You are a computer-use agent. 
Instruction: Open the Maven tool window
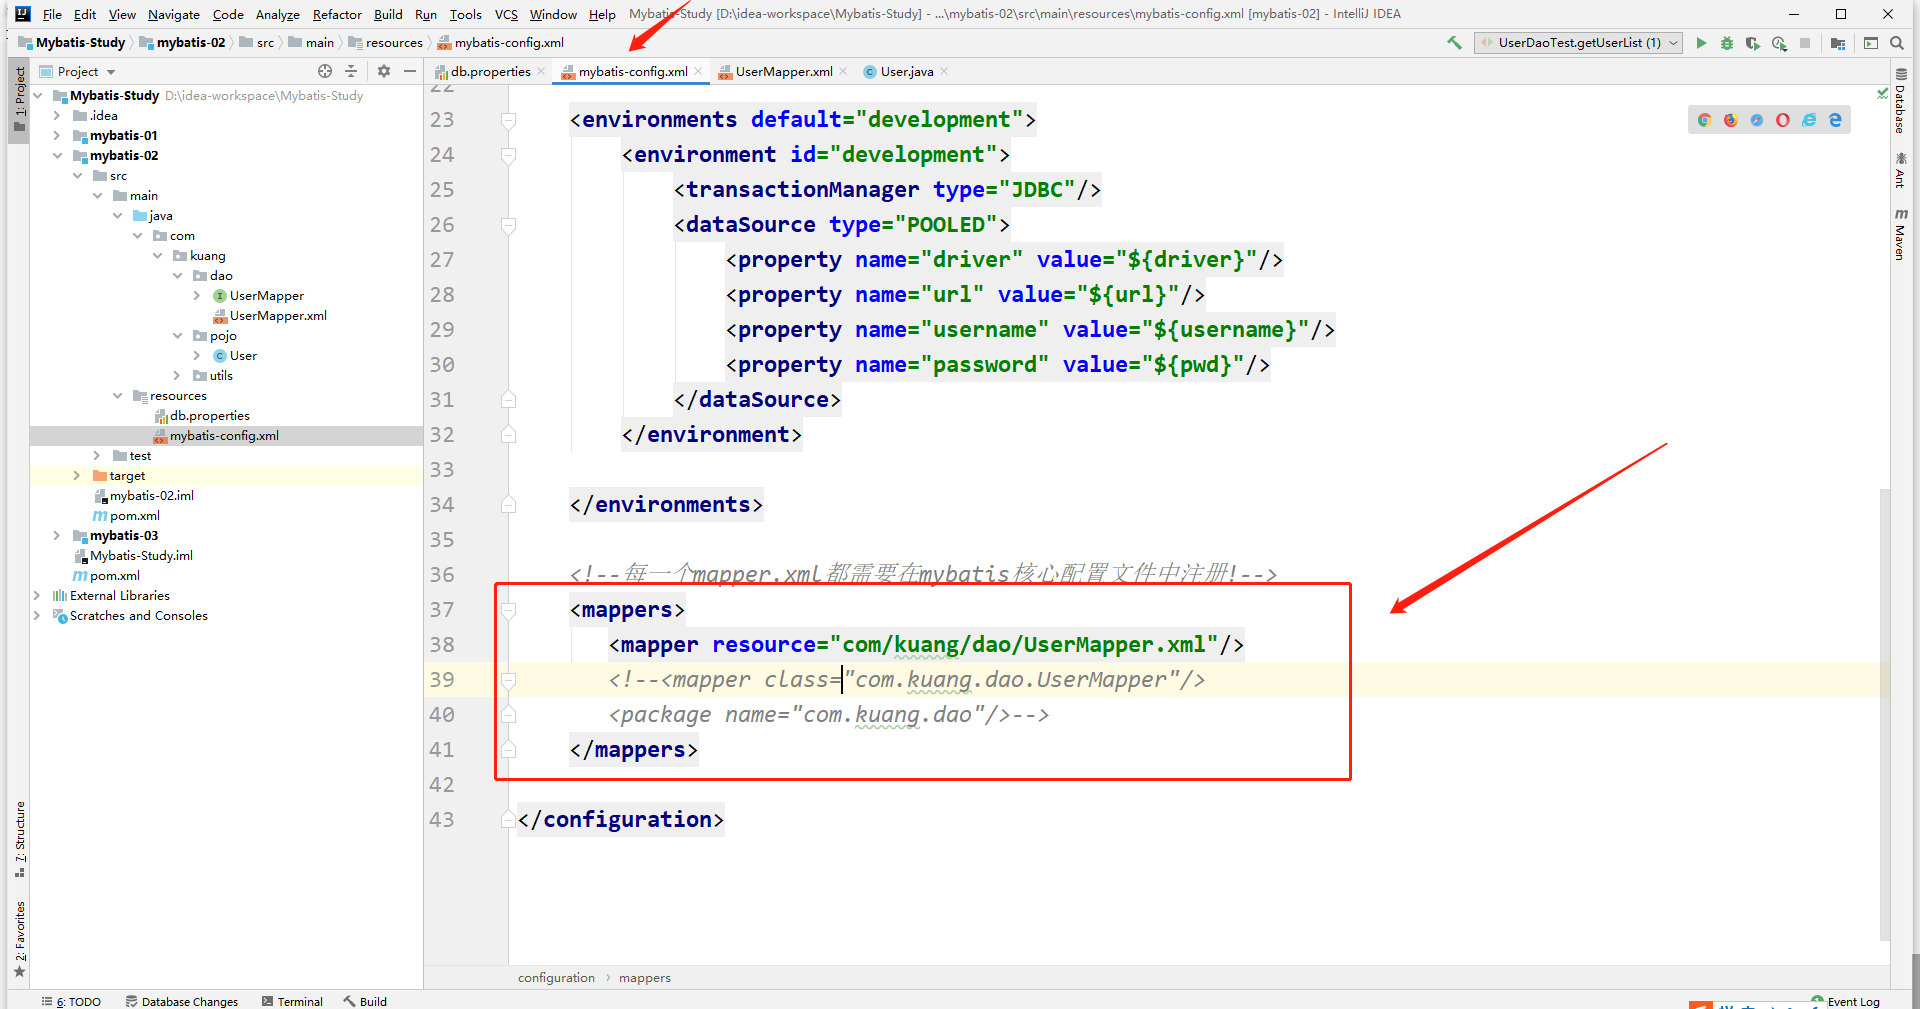click(1900, 235)
